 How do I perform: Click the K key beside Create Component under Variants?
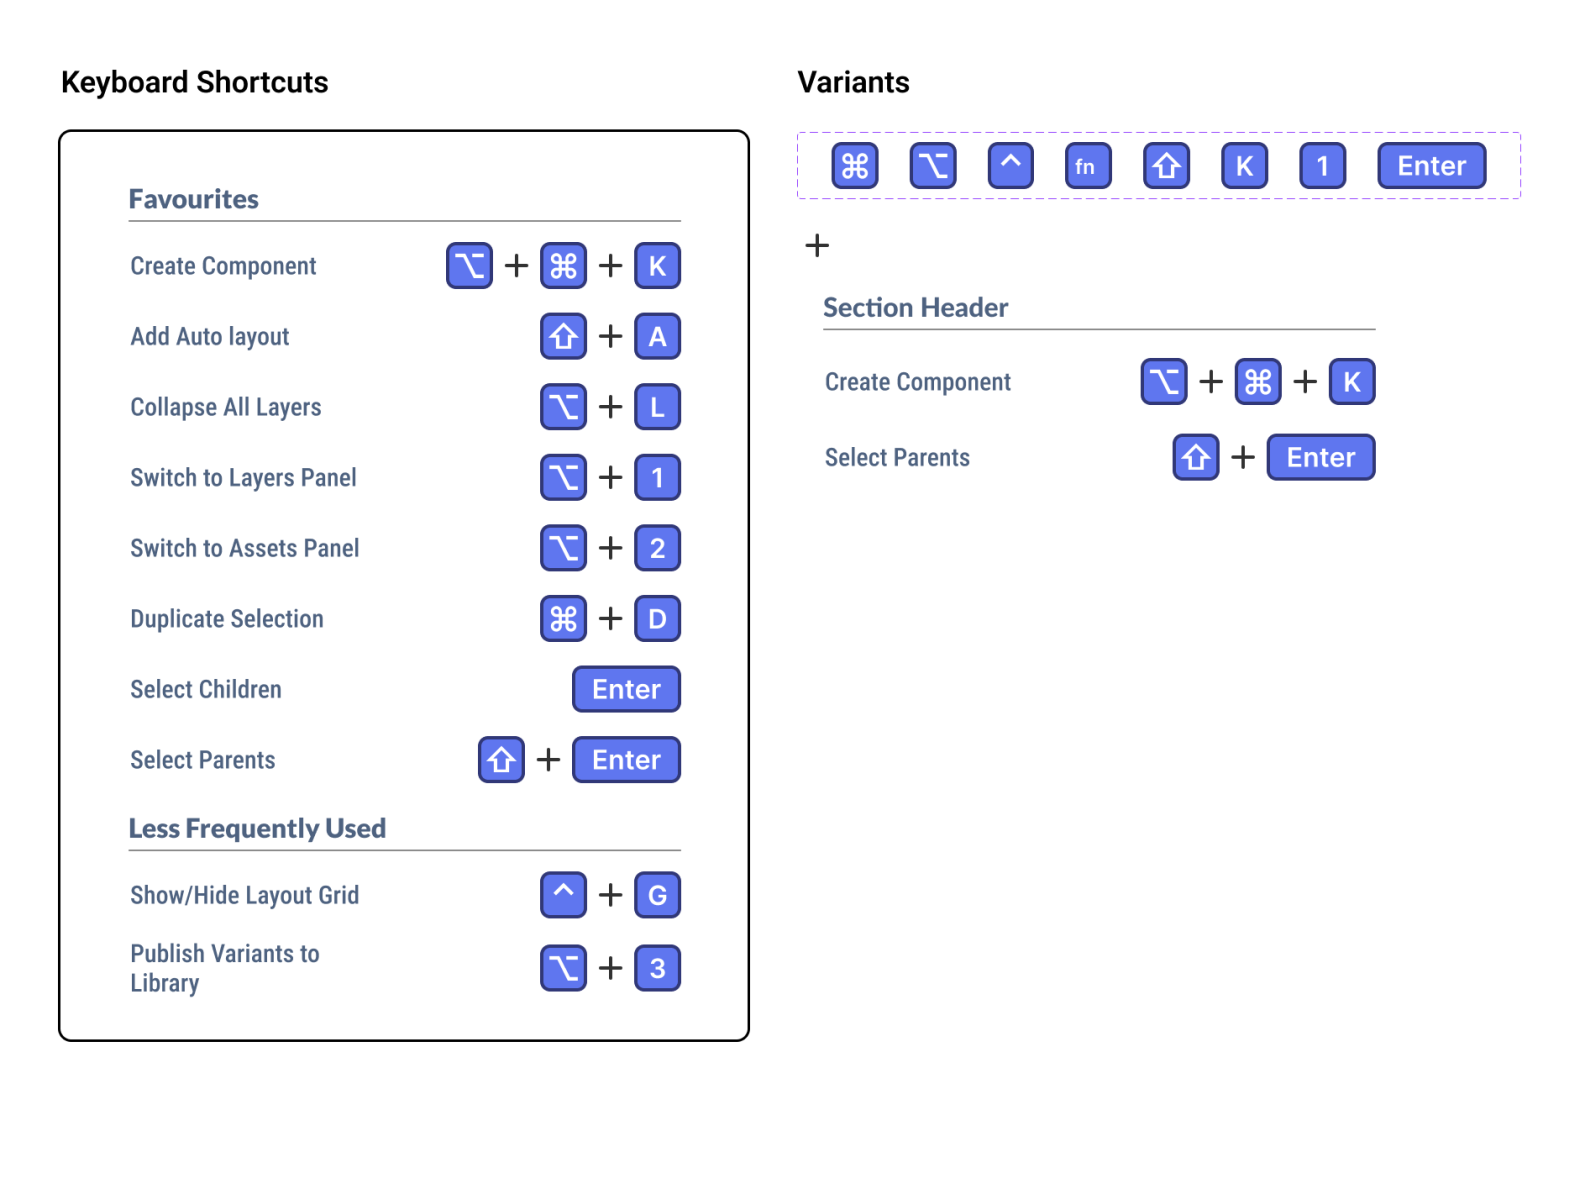tap(1351, 381)
